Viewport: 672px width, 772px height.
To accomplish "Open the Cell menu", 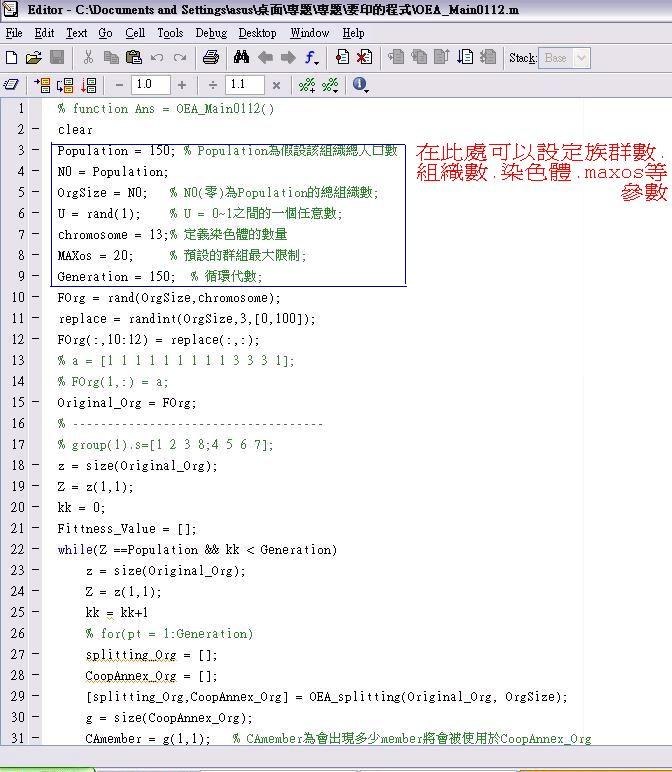I will [x=135, y=33].
